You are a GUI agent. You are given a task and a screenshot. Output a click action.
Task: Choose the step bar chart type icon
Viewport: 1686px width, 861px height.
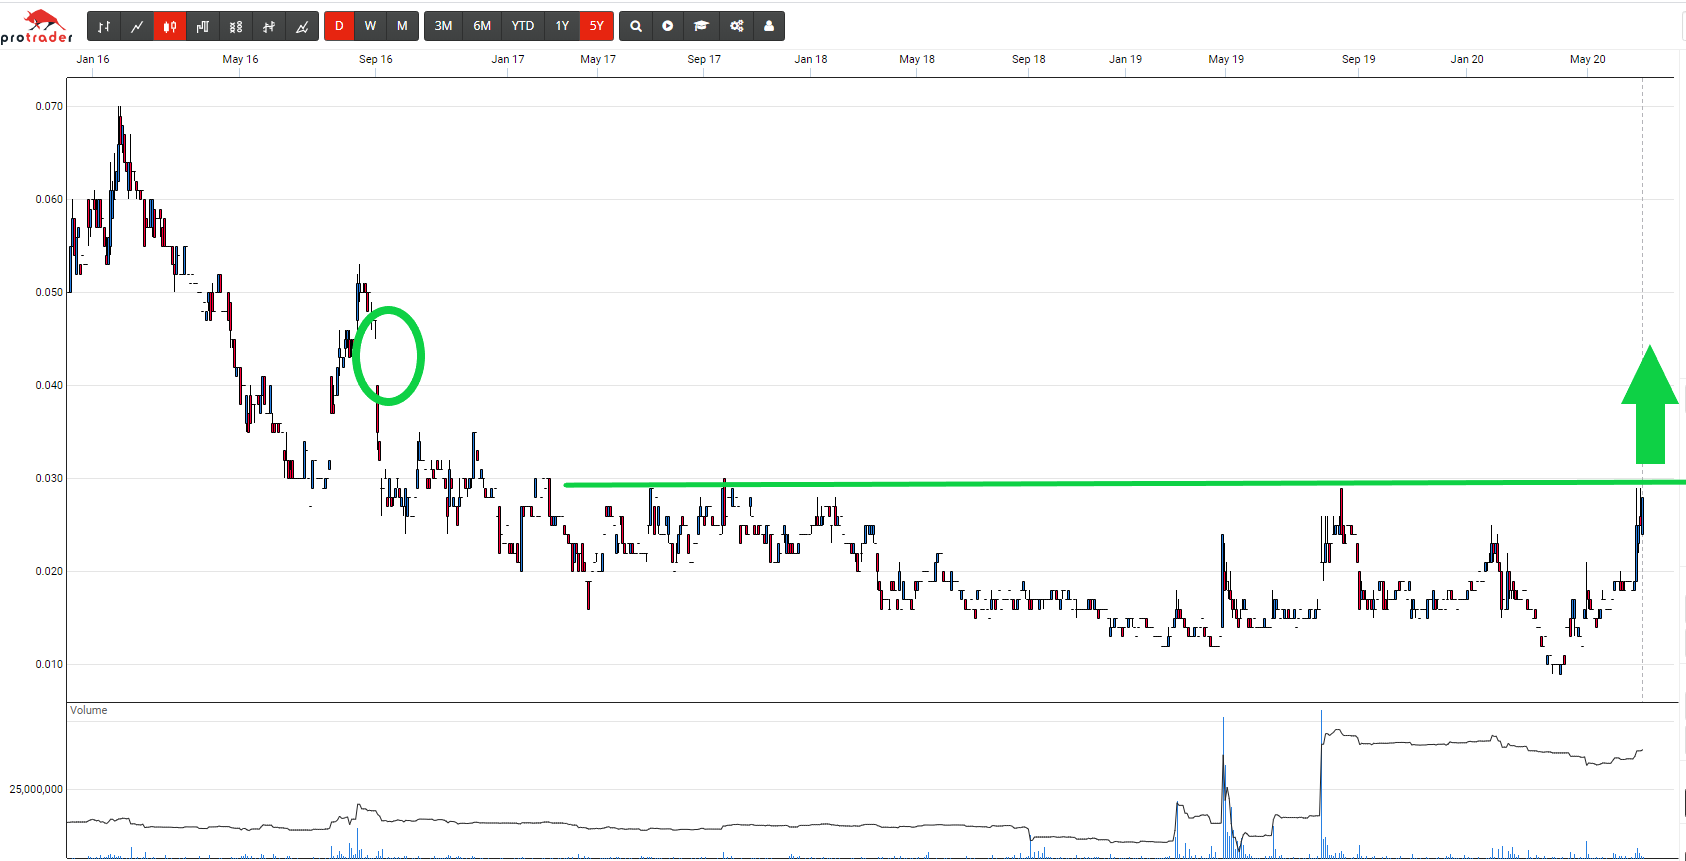(x=203, y=26)
